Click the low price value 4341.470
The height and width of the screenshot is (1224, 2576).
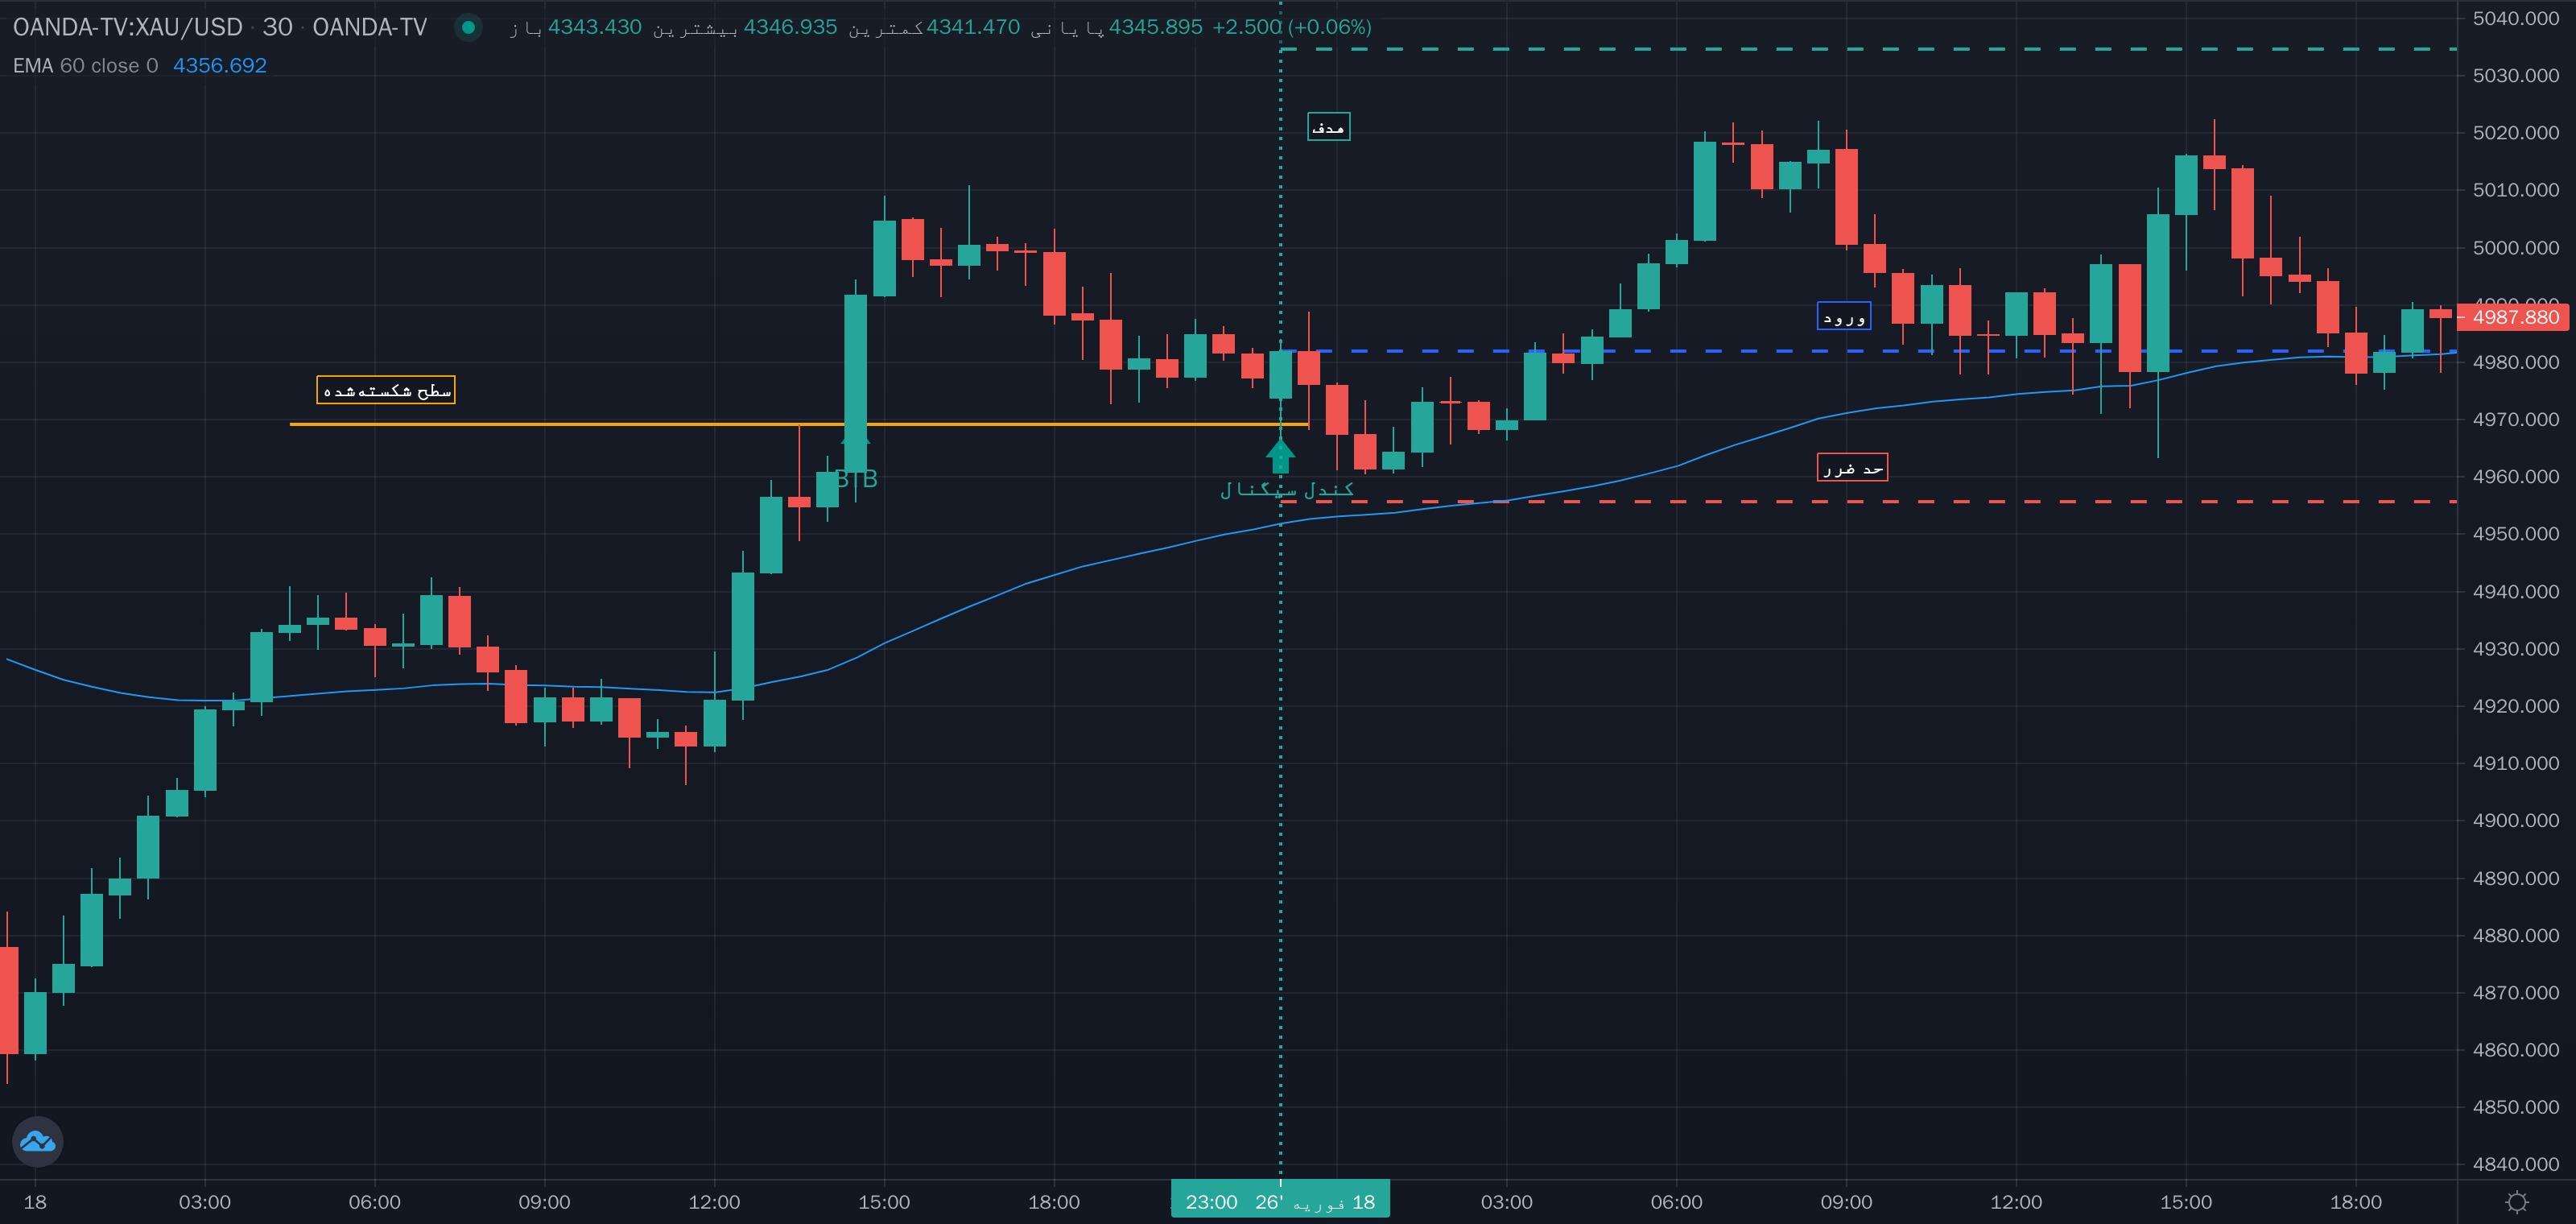(973, 27)
